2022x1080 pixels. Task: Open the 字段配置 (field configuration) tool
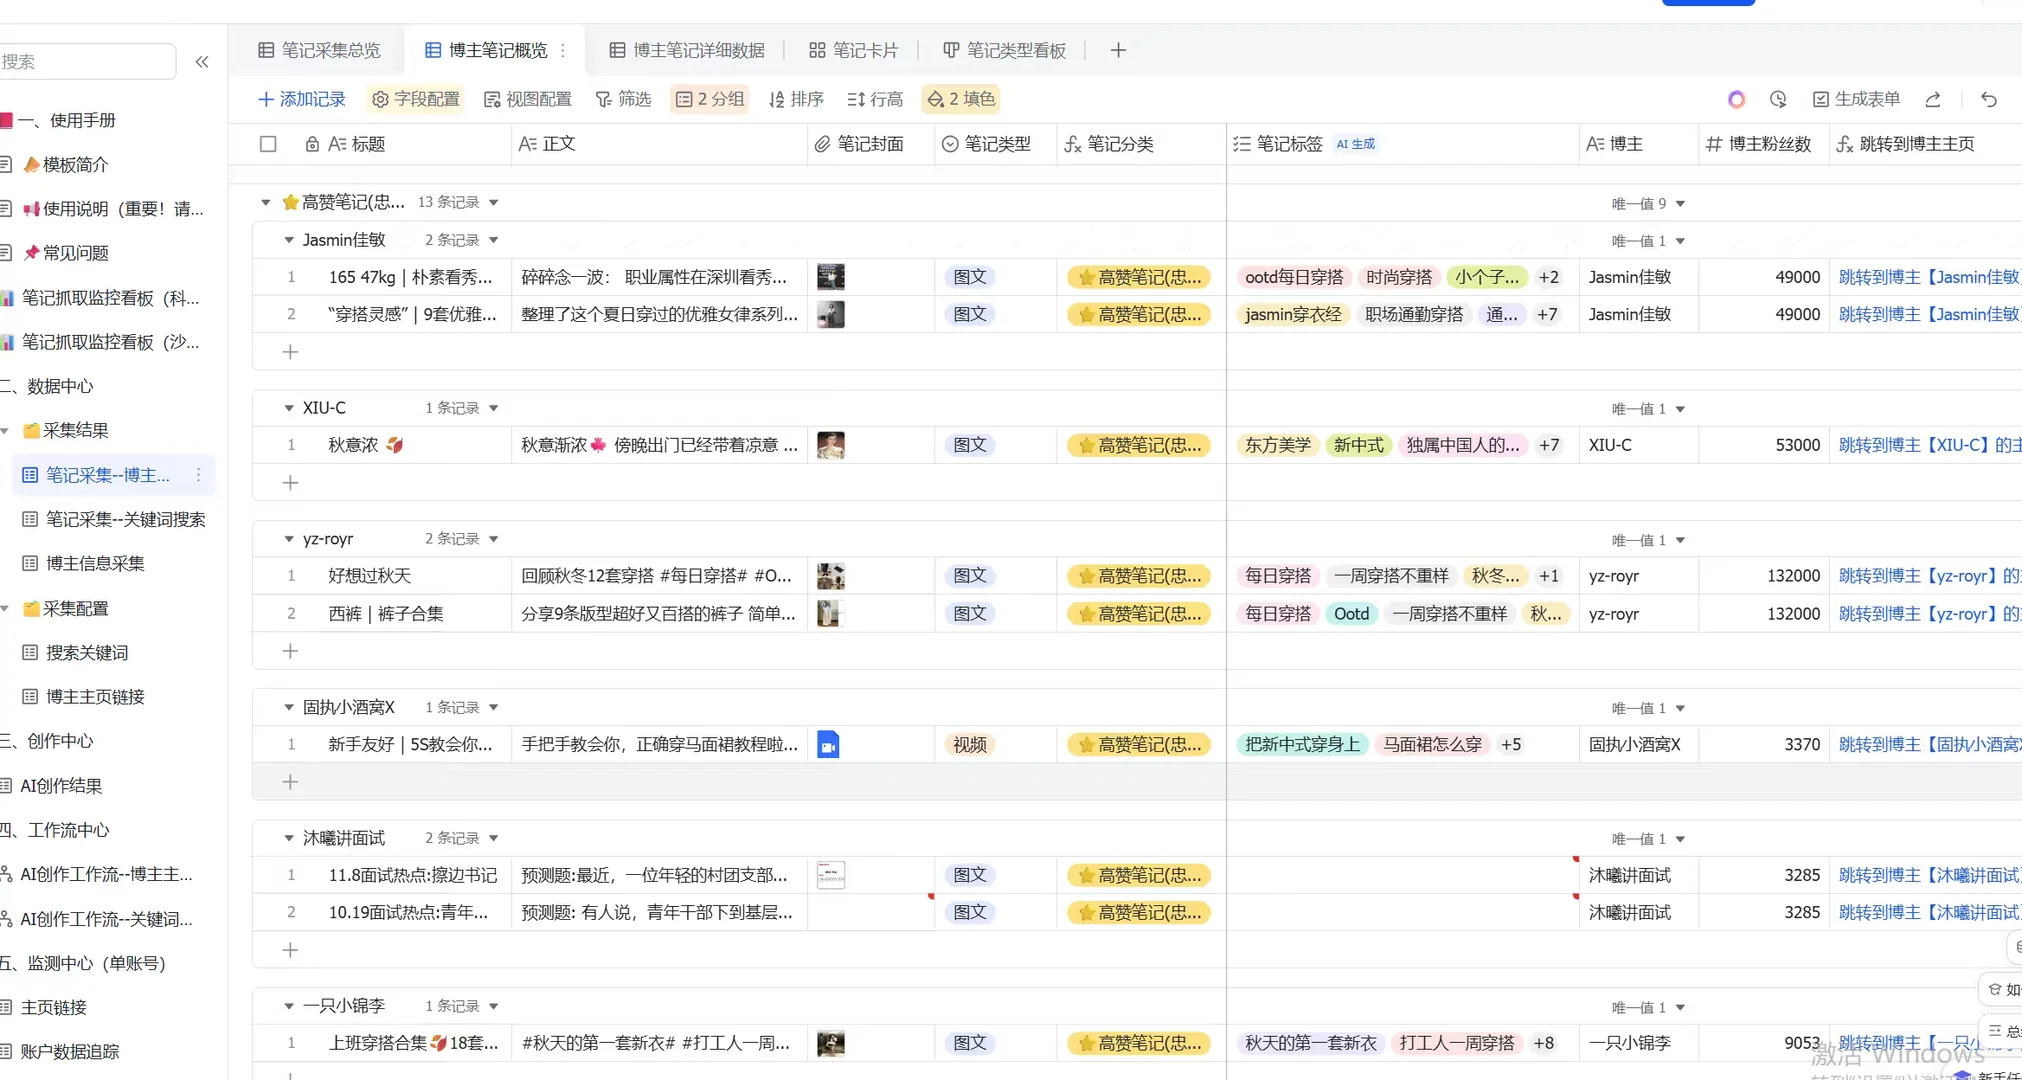tap(414, 99)
